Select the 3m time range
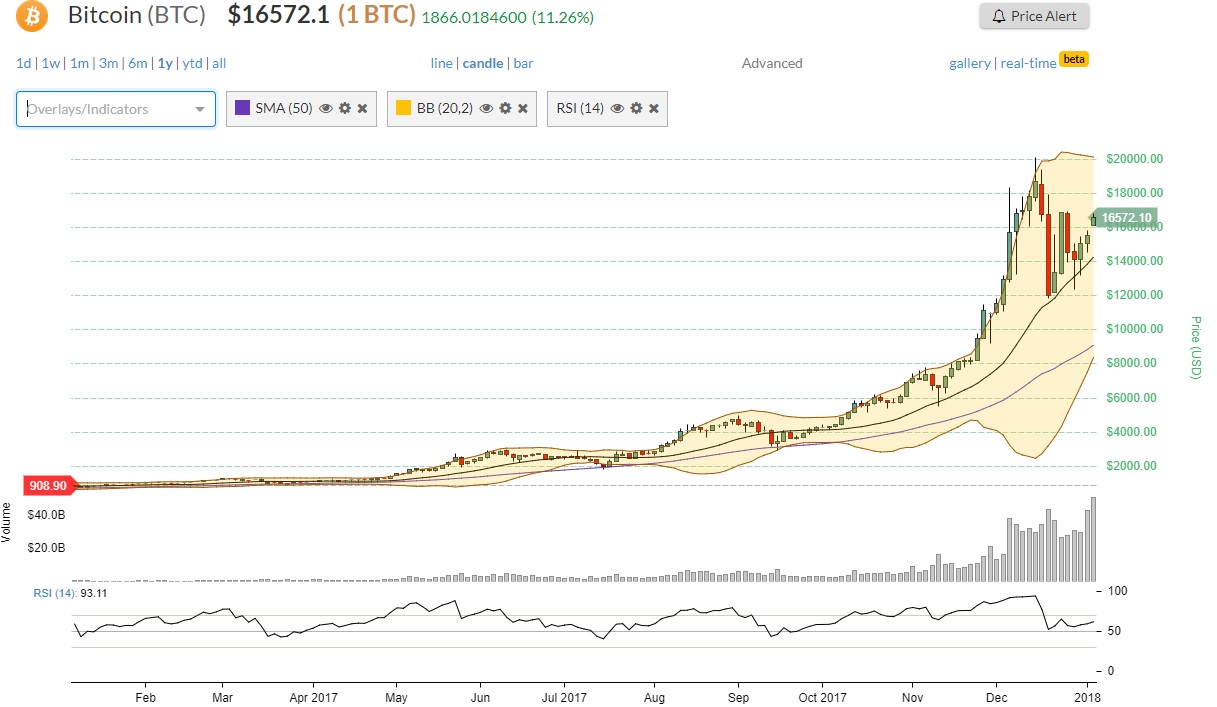The height and width of the screenshot is (707, 1217). pos(108,63)
